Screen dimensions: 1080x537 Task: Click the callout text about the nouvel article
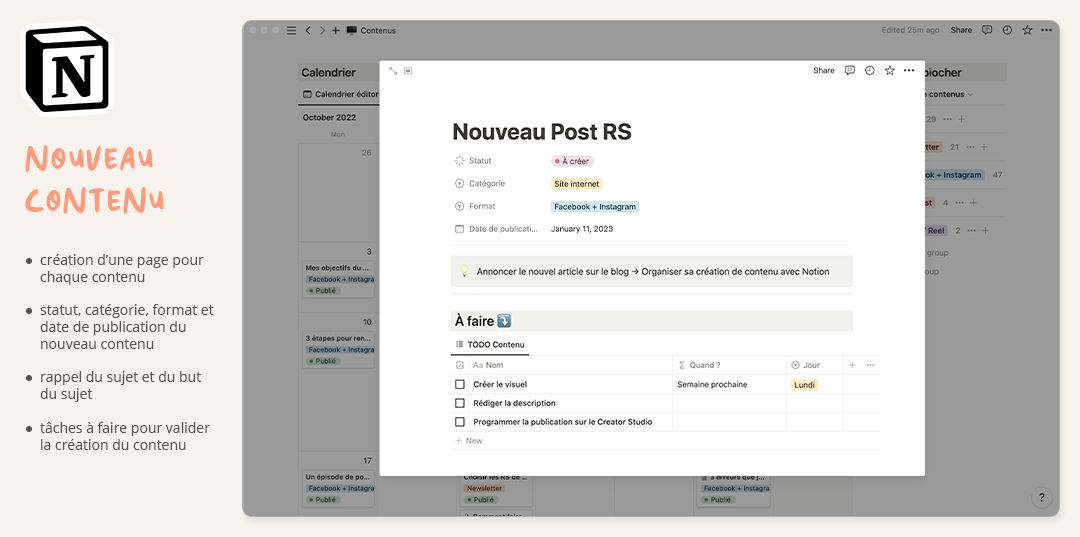click(653, 271)
